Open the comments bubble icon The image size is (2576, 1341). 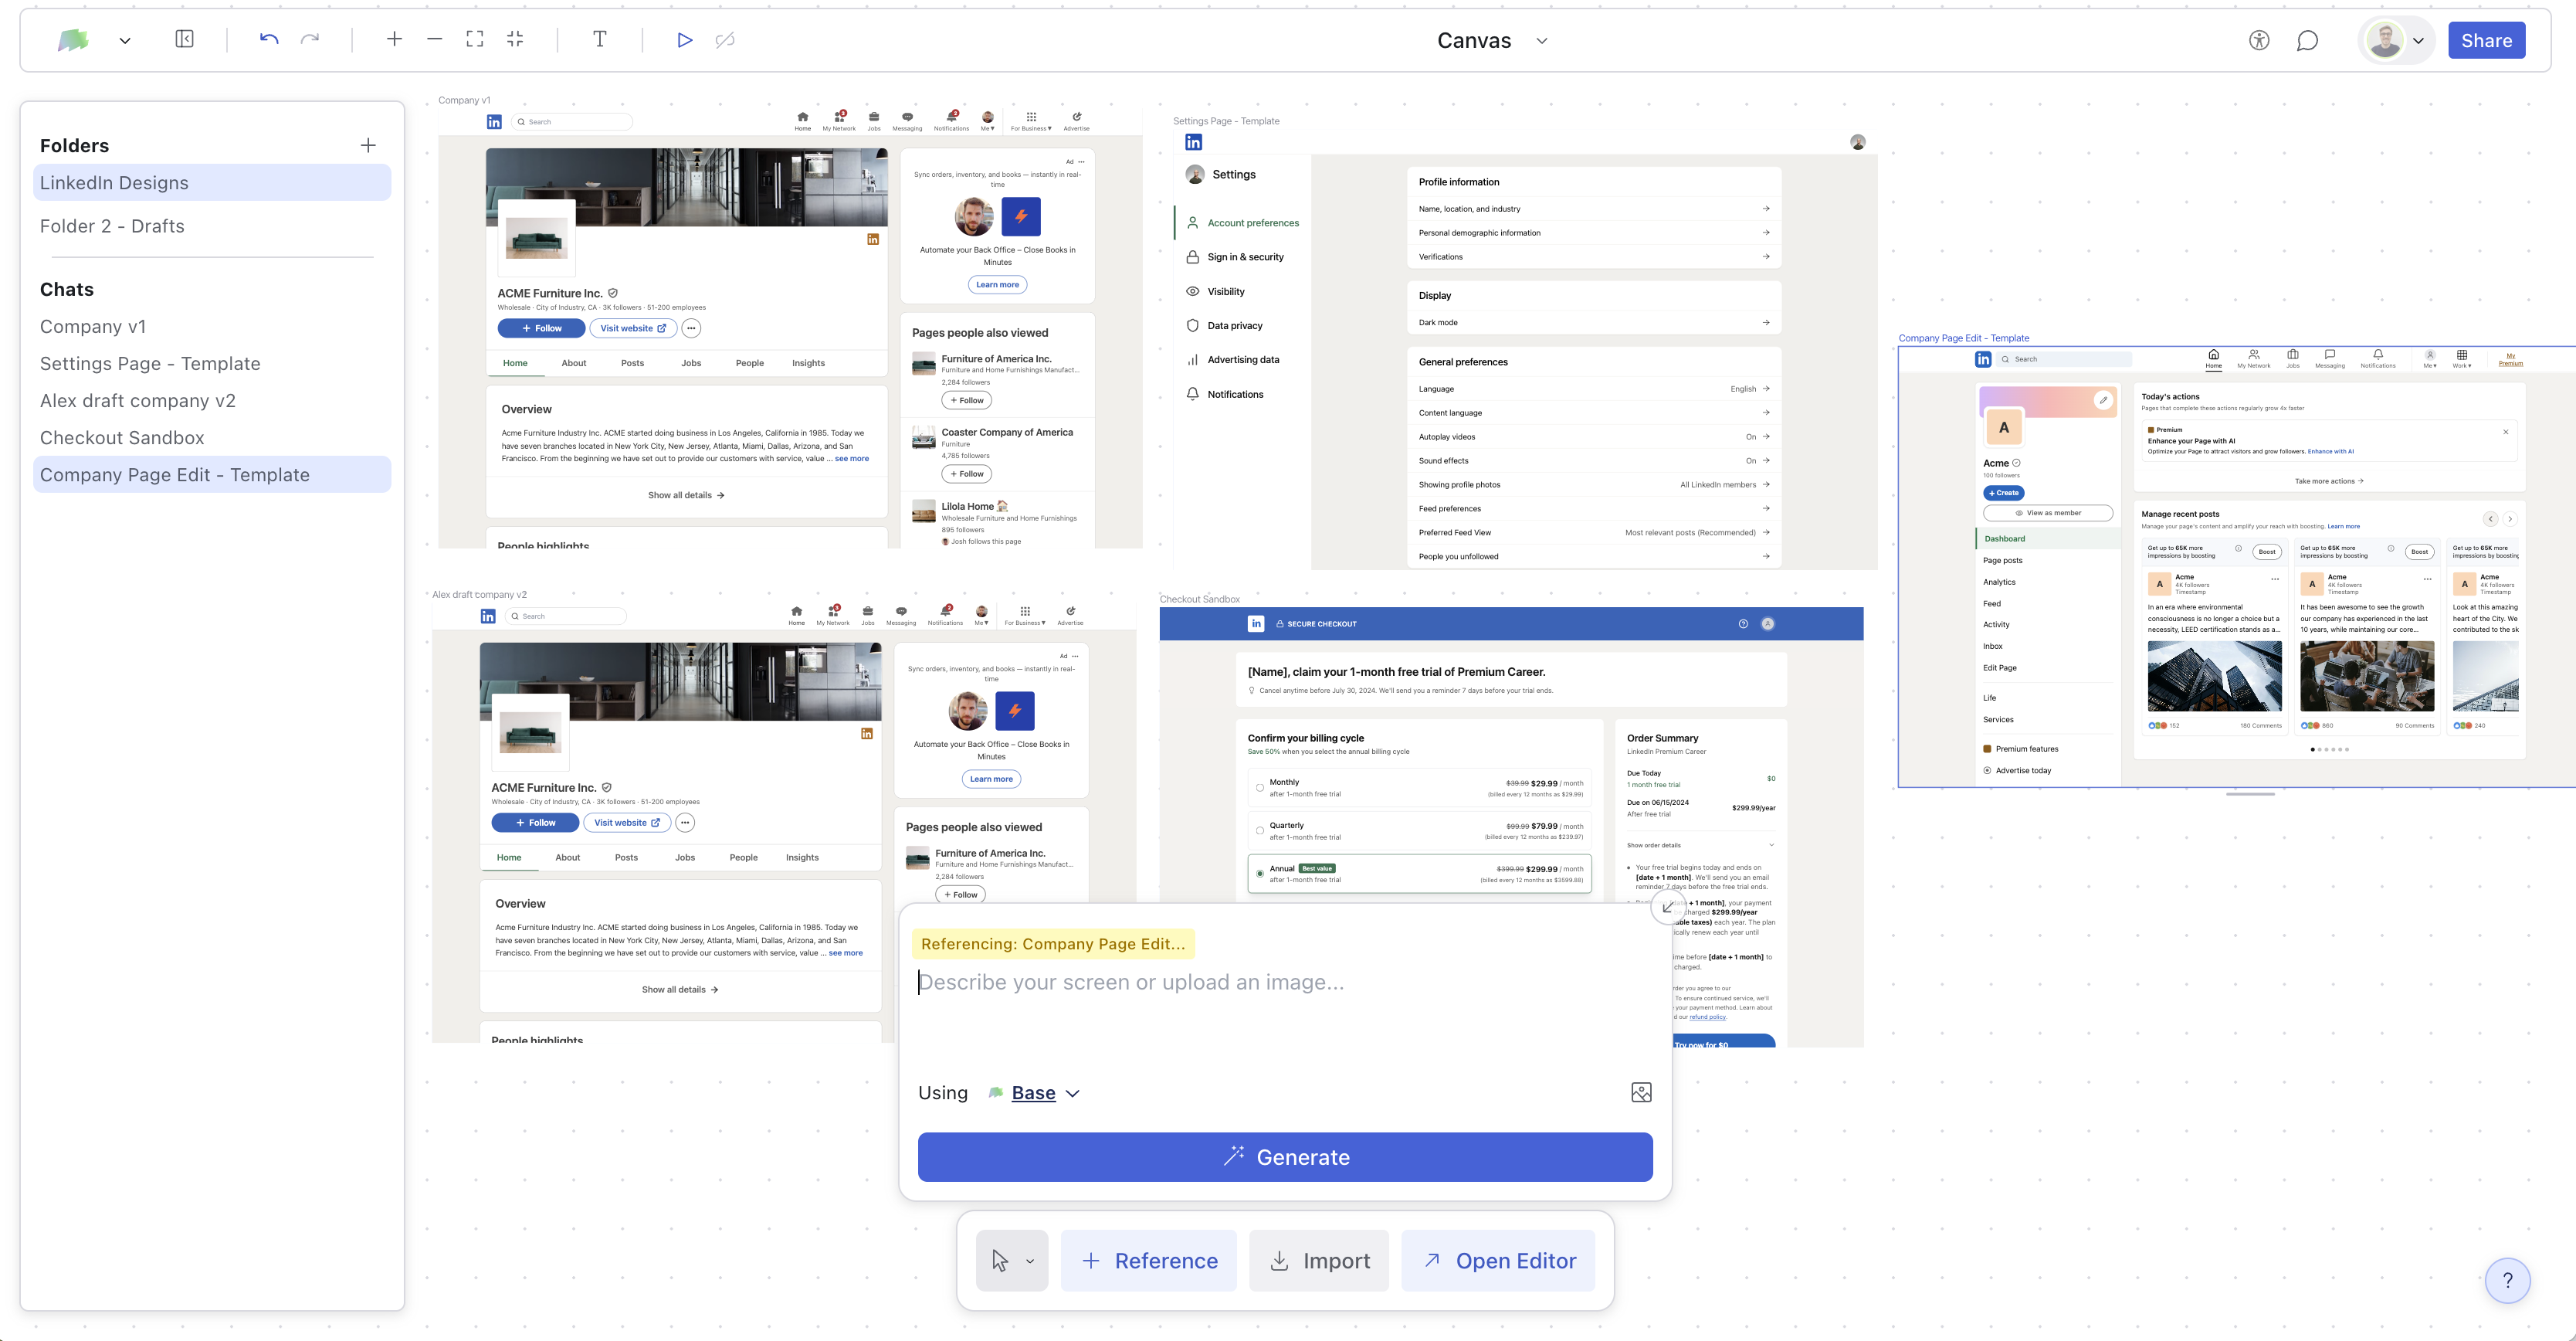pos(2307,41)
